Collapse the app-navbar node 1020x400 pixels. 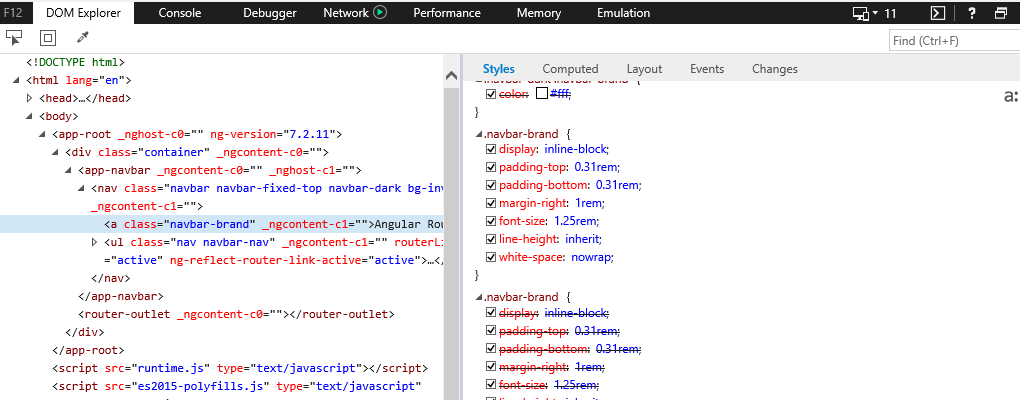(x=68, y=170)
